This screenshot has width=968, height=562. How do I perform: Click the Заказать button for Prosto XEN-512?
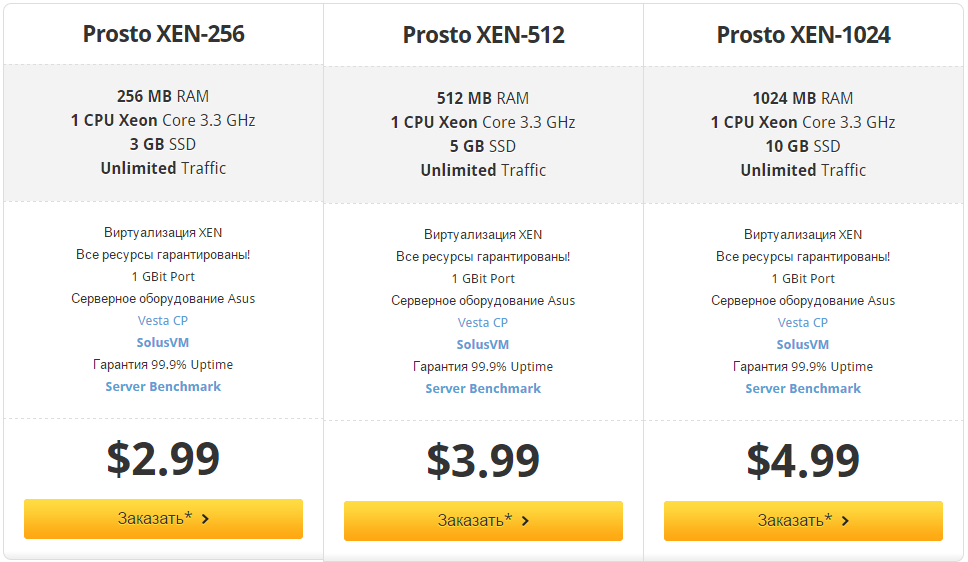[x=483, y=521]
